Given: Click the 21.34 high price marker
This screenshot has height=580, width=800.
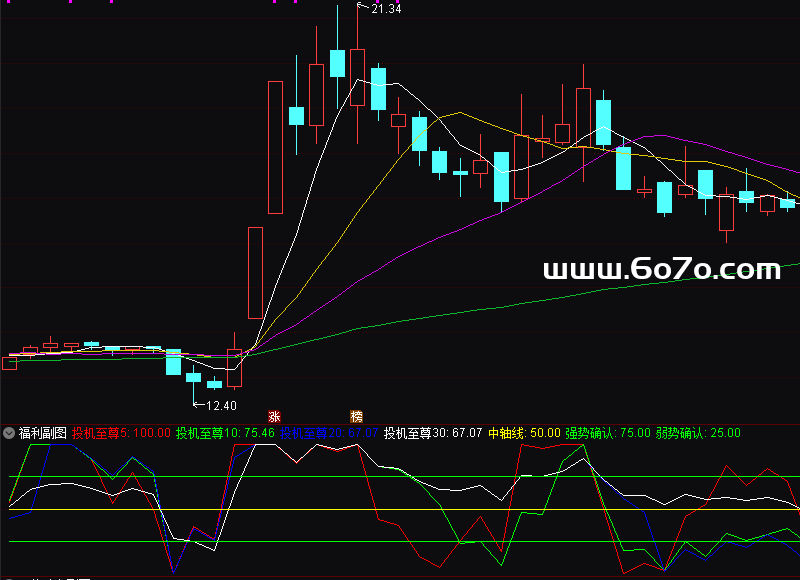Looking at the screenshot, I should (386, 9).
